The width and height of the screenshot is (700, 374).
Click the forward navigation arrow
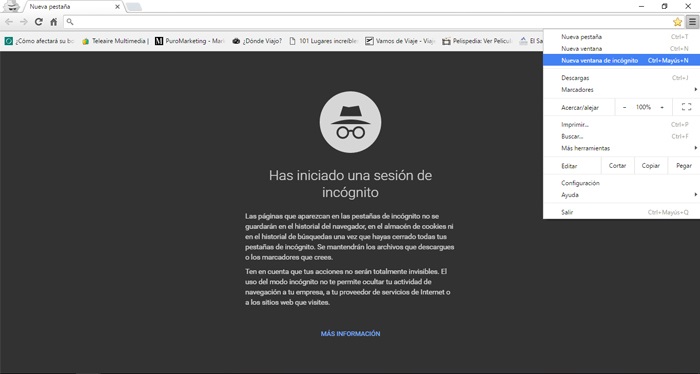point(24,22)
